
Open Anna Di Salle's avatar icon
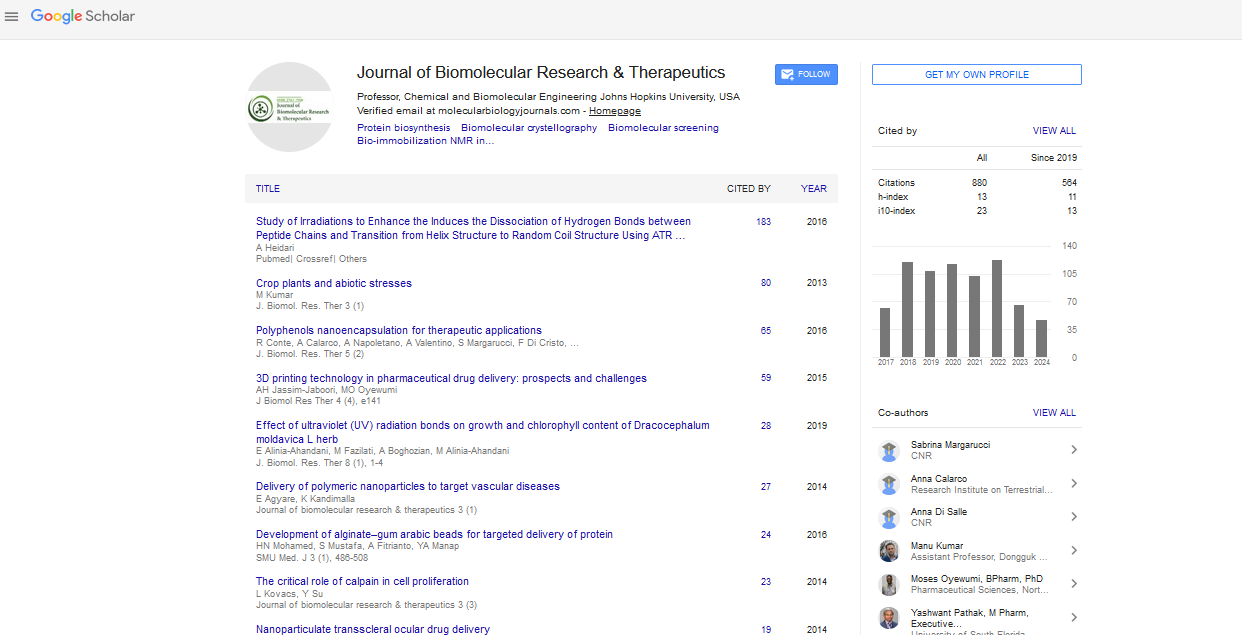889,517
